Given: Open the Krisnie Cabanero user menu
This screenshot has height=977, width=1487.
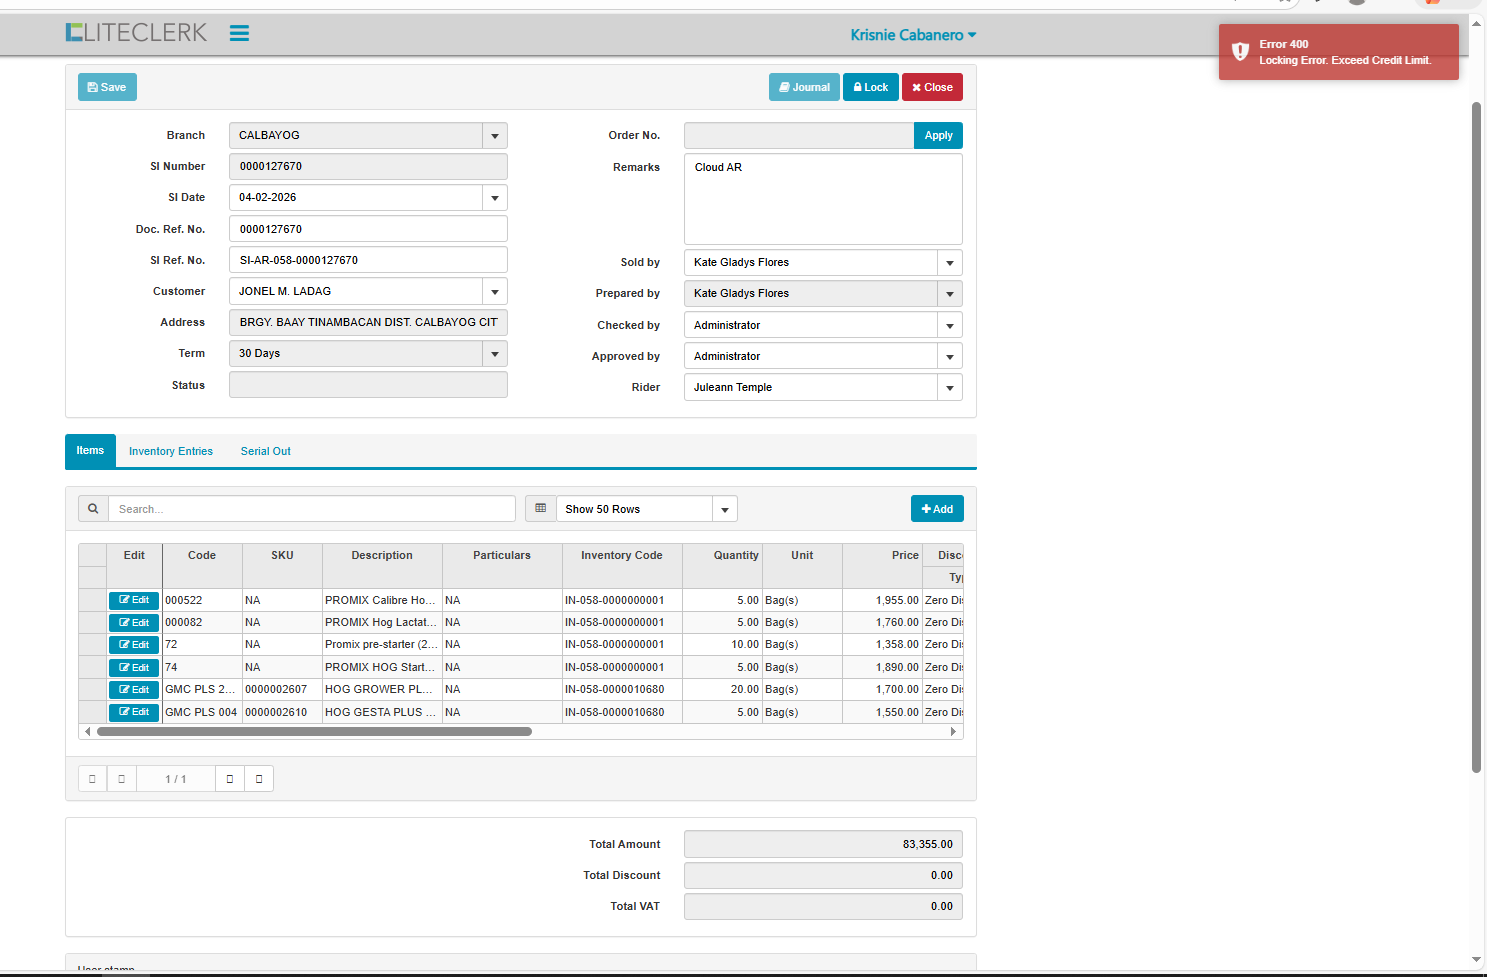Looking at the screenshot, I should (x=912, y=35).
